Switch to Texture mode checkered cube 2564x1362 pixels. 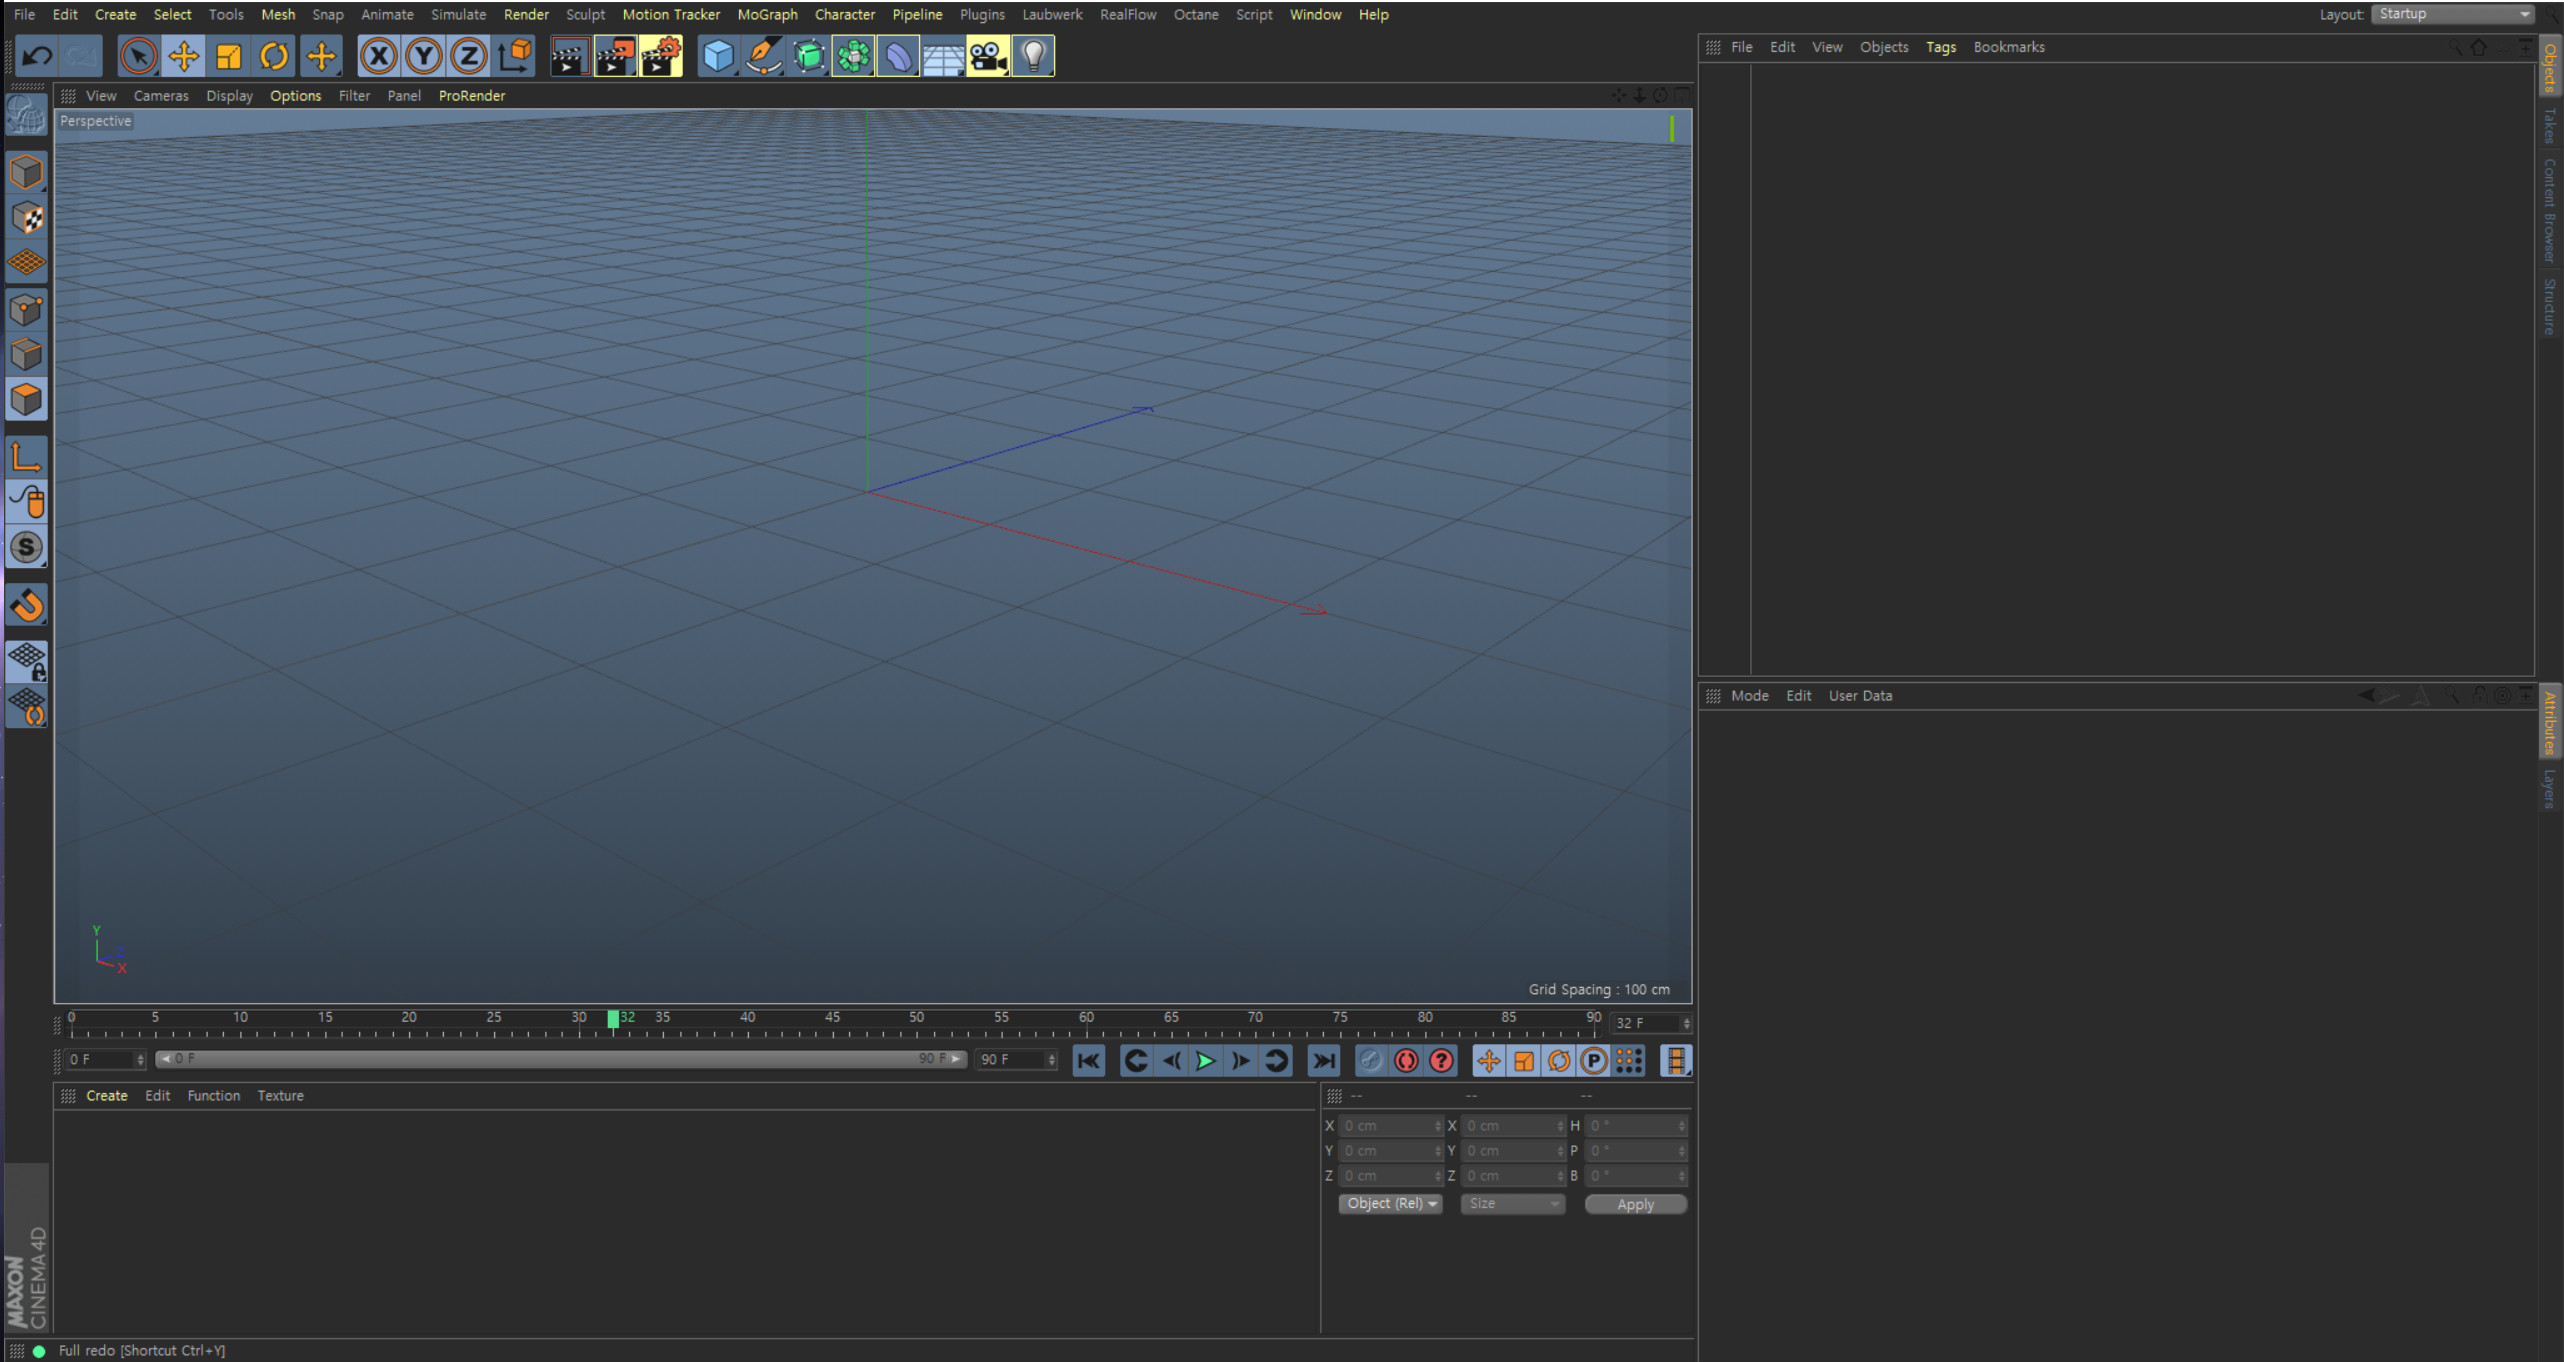(x=26, y=217)
